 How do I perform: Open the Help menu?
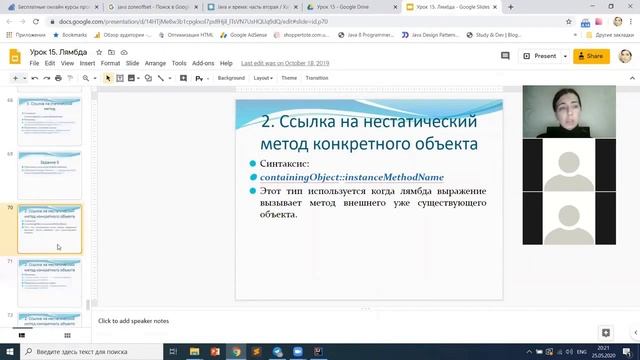click(226, 63)
